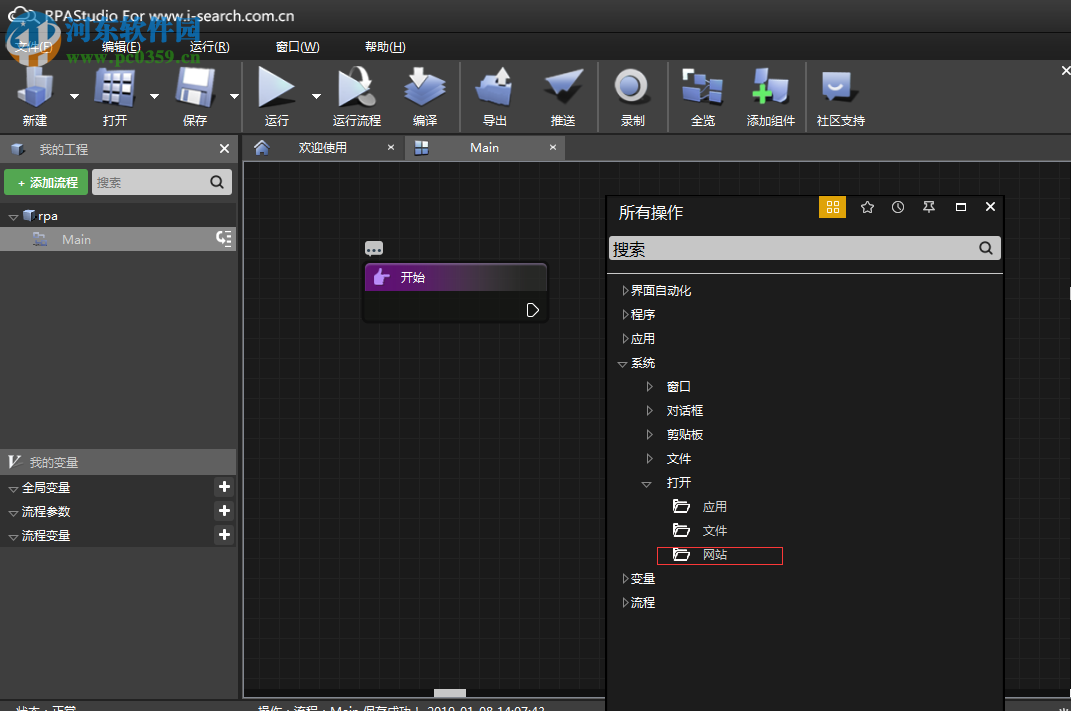
Task: Add a global variable with plus button
Action: tap(224, 487)
